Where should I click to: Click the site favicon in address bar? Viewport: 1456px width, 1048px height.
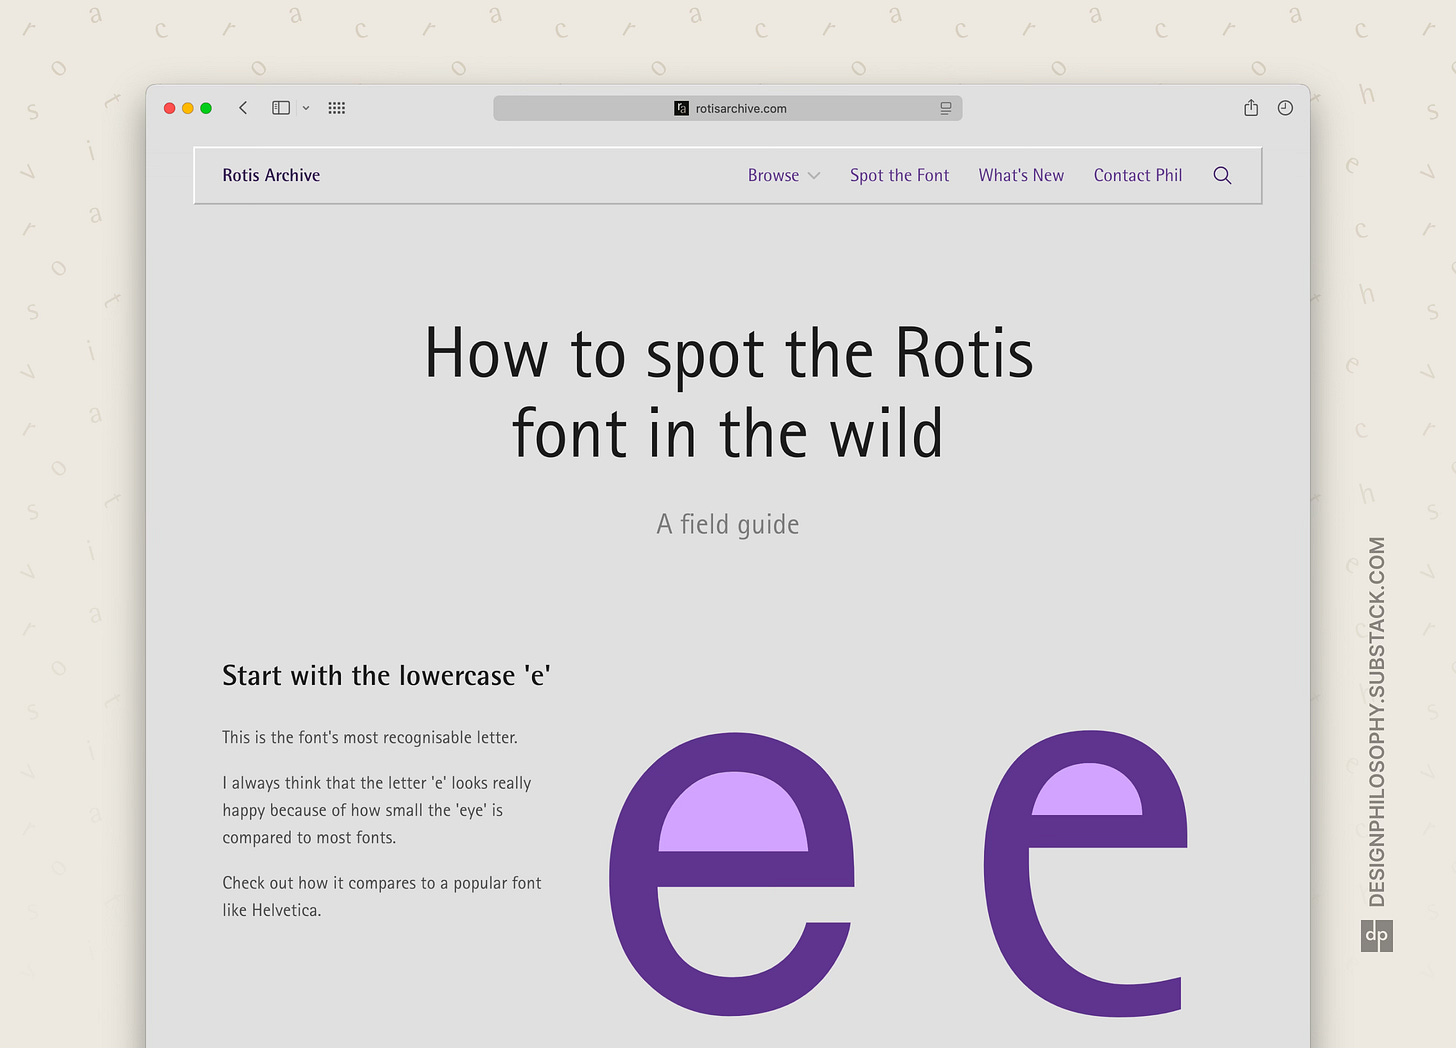click(681, 108)
